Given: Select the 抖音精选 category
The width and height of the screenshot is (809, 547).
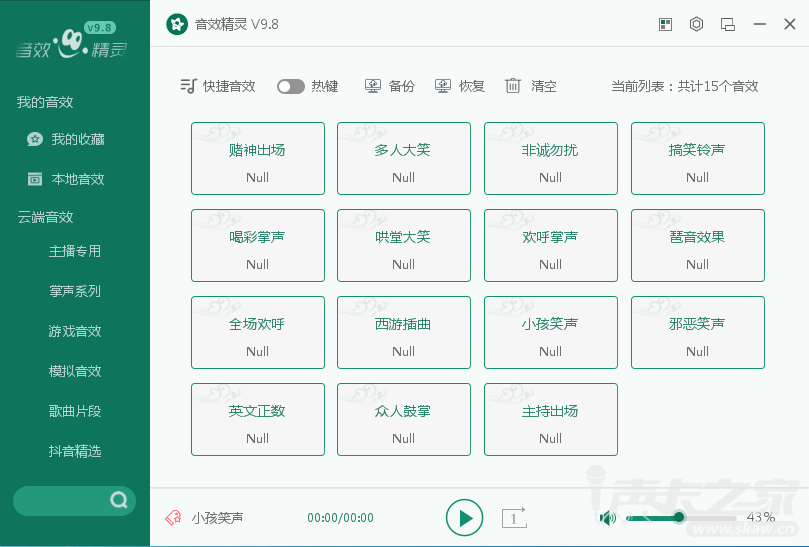Looking at the screenshot, I should coord(75,452).
